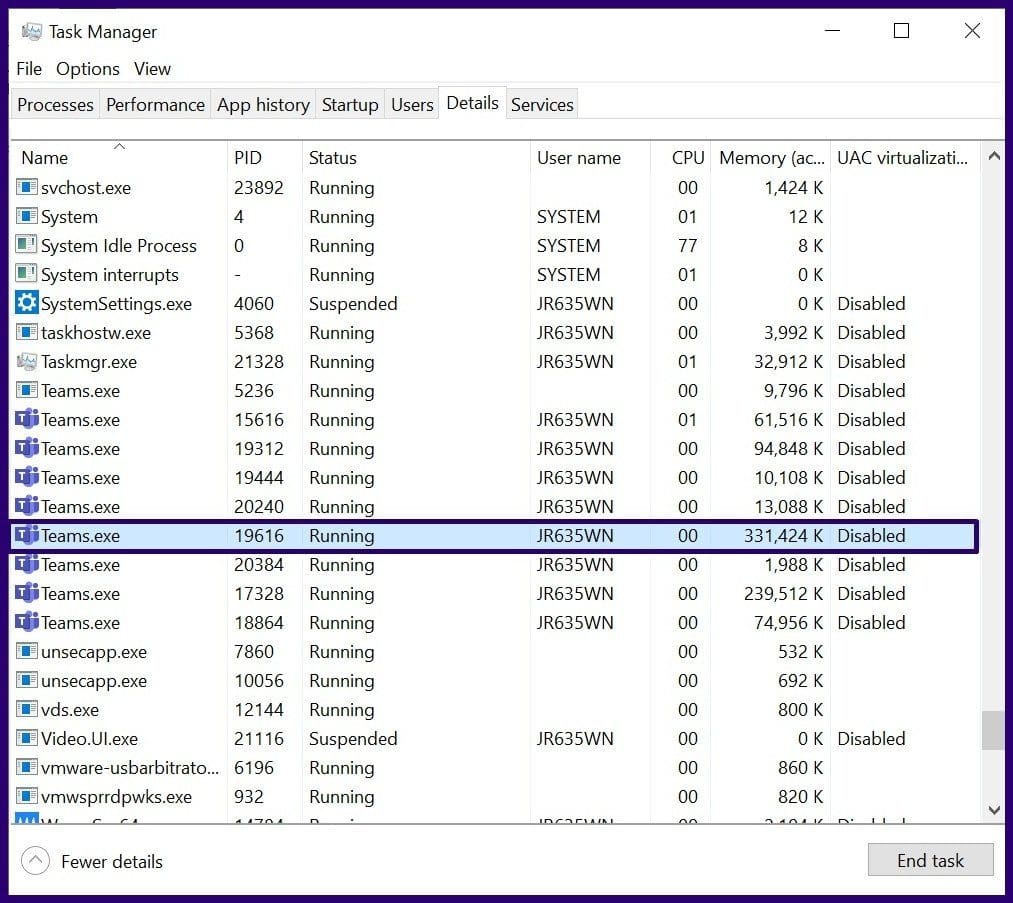Click the scrollbar up arrow
This screenshot has height=903, width=1013.
tap(994, 156)
